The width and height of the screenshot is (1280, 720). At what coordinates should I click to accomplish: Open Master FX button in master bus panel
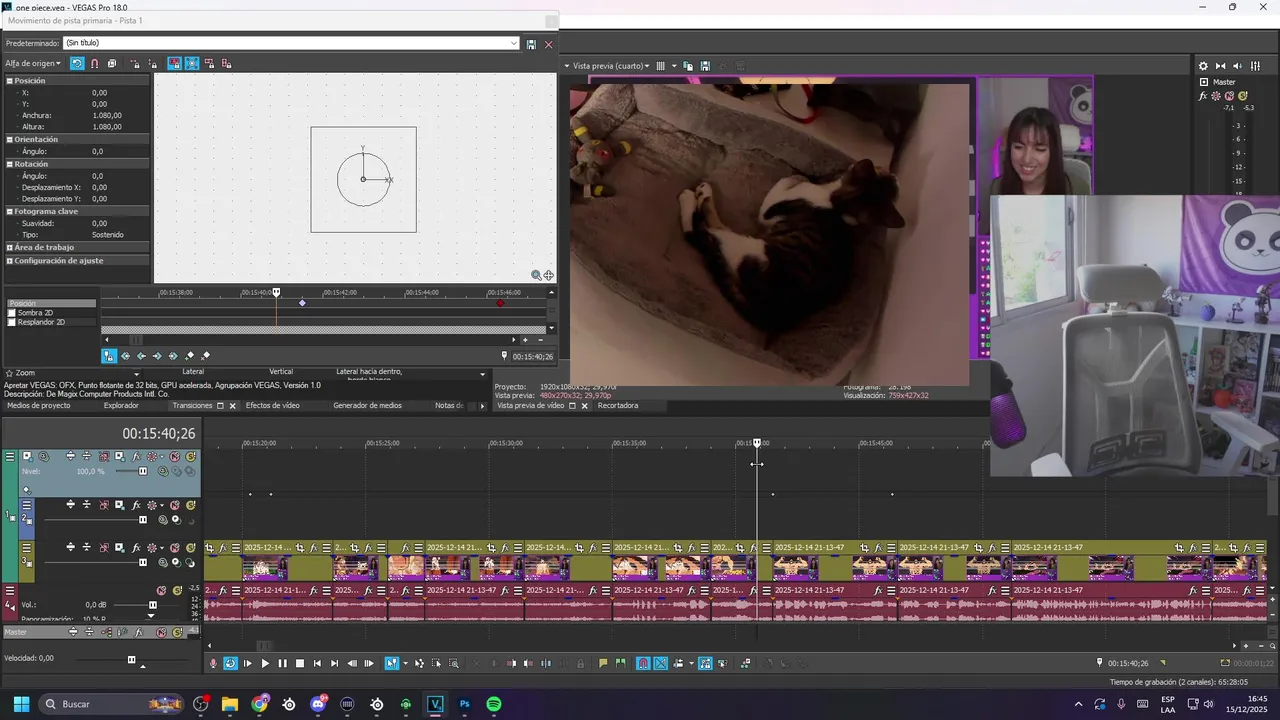click(x=1204, y=96)
